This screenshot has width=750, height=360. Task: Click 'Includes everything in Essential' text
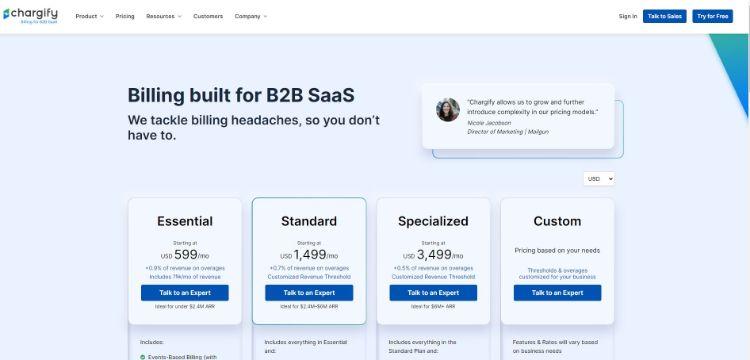[306, 342]
